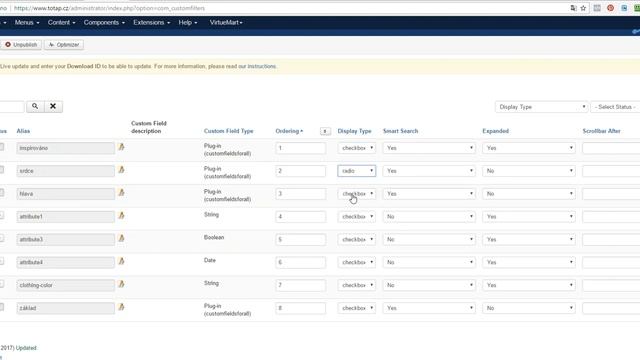The height and width of the screenshot is (360, 640).
Task: Click the blue square extension icon
Action: (x=624, y=8)
